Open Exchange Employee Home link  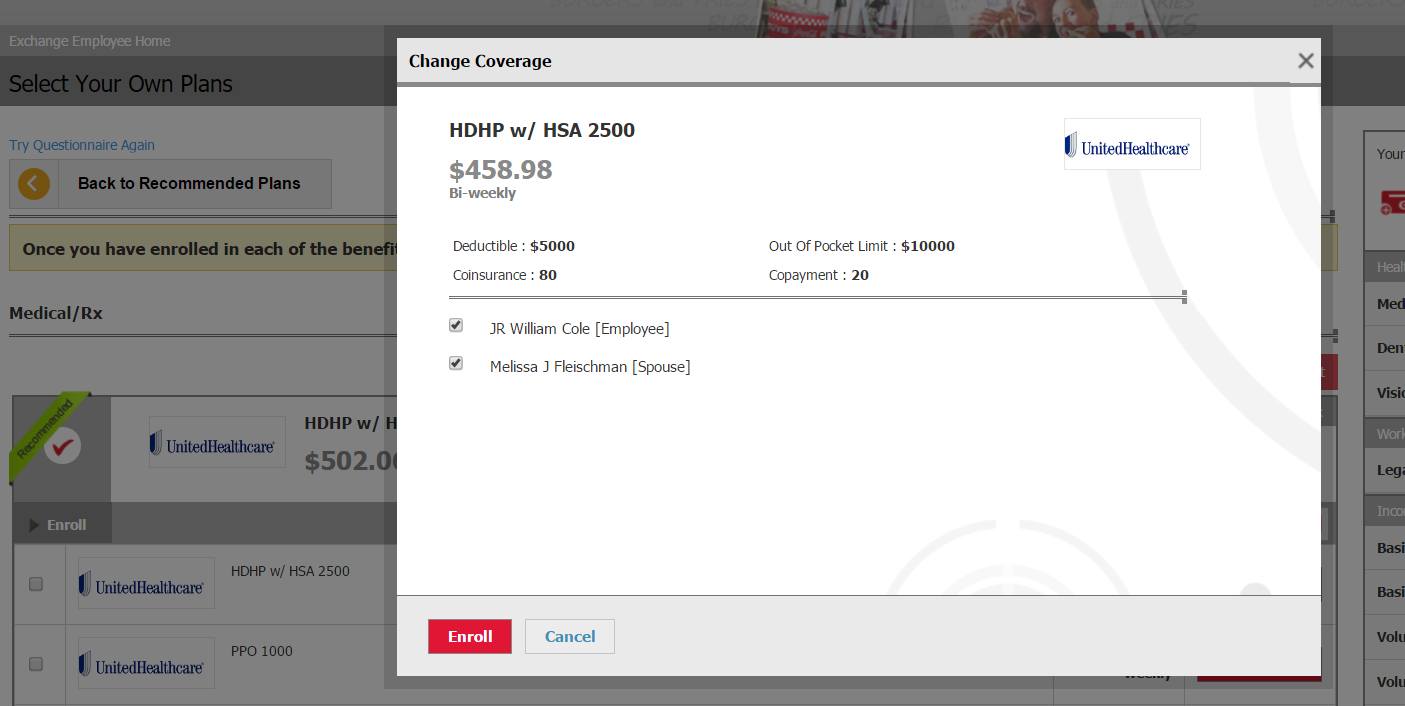(90, 42)
